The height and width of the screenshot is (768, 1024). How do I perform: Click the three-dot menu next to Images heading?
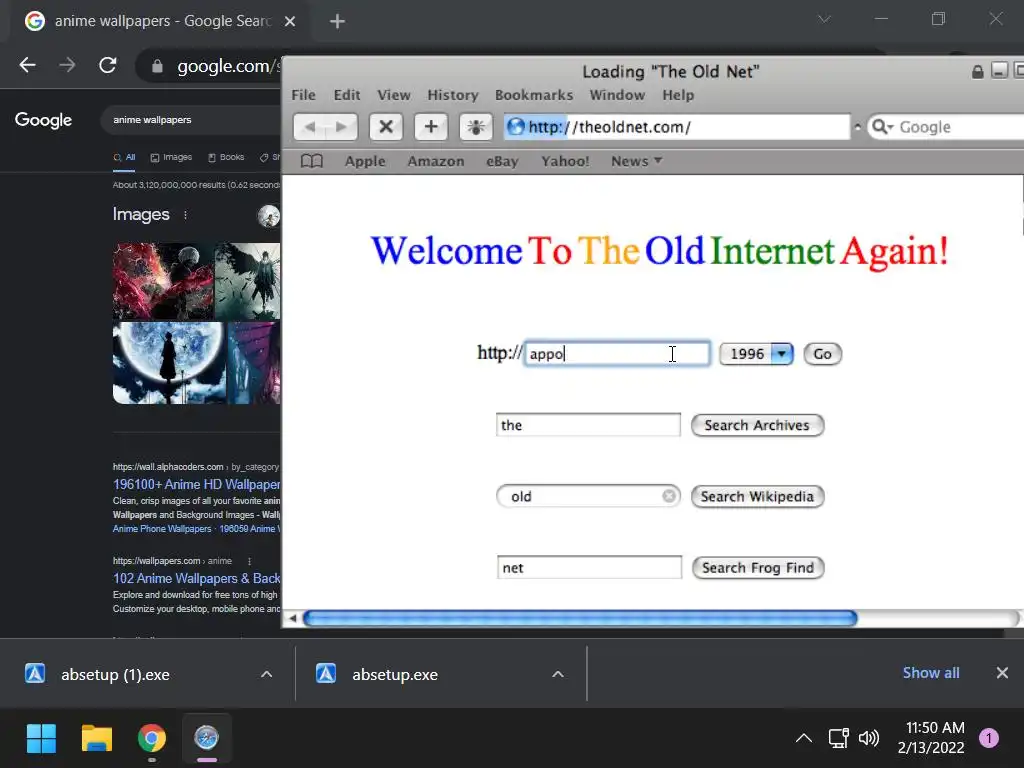[x=185, y=215]
